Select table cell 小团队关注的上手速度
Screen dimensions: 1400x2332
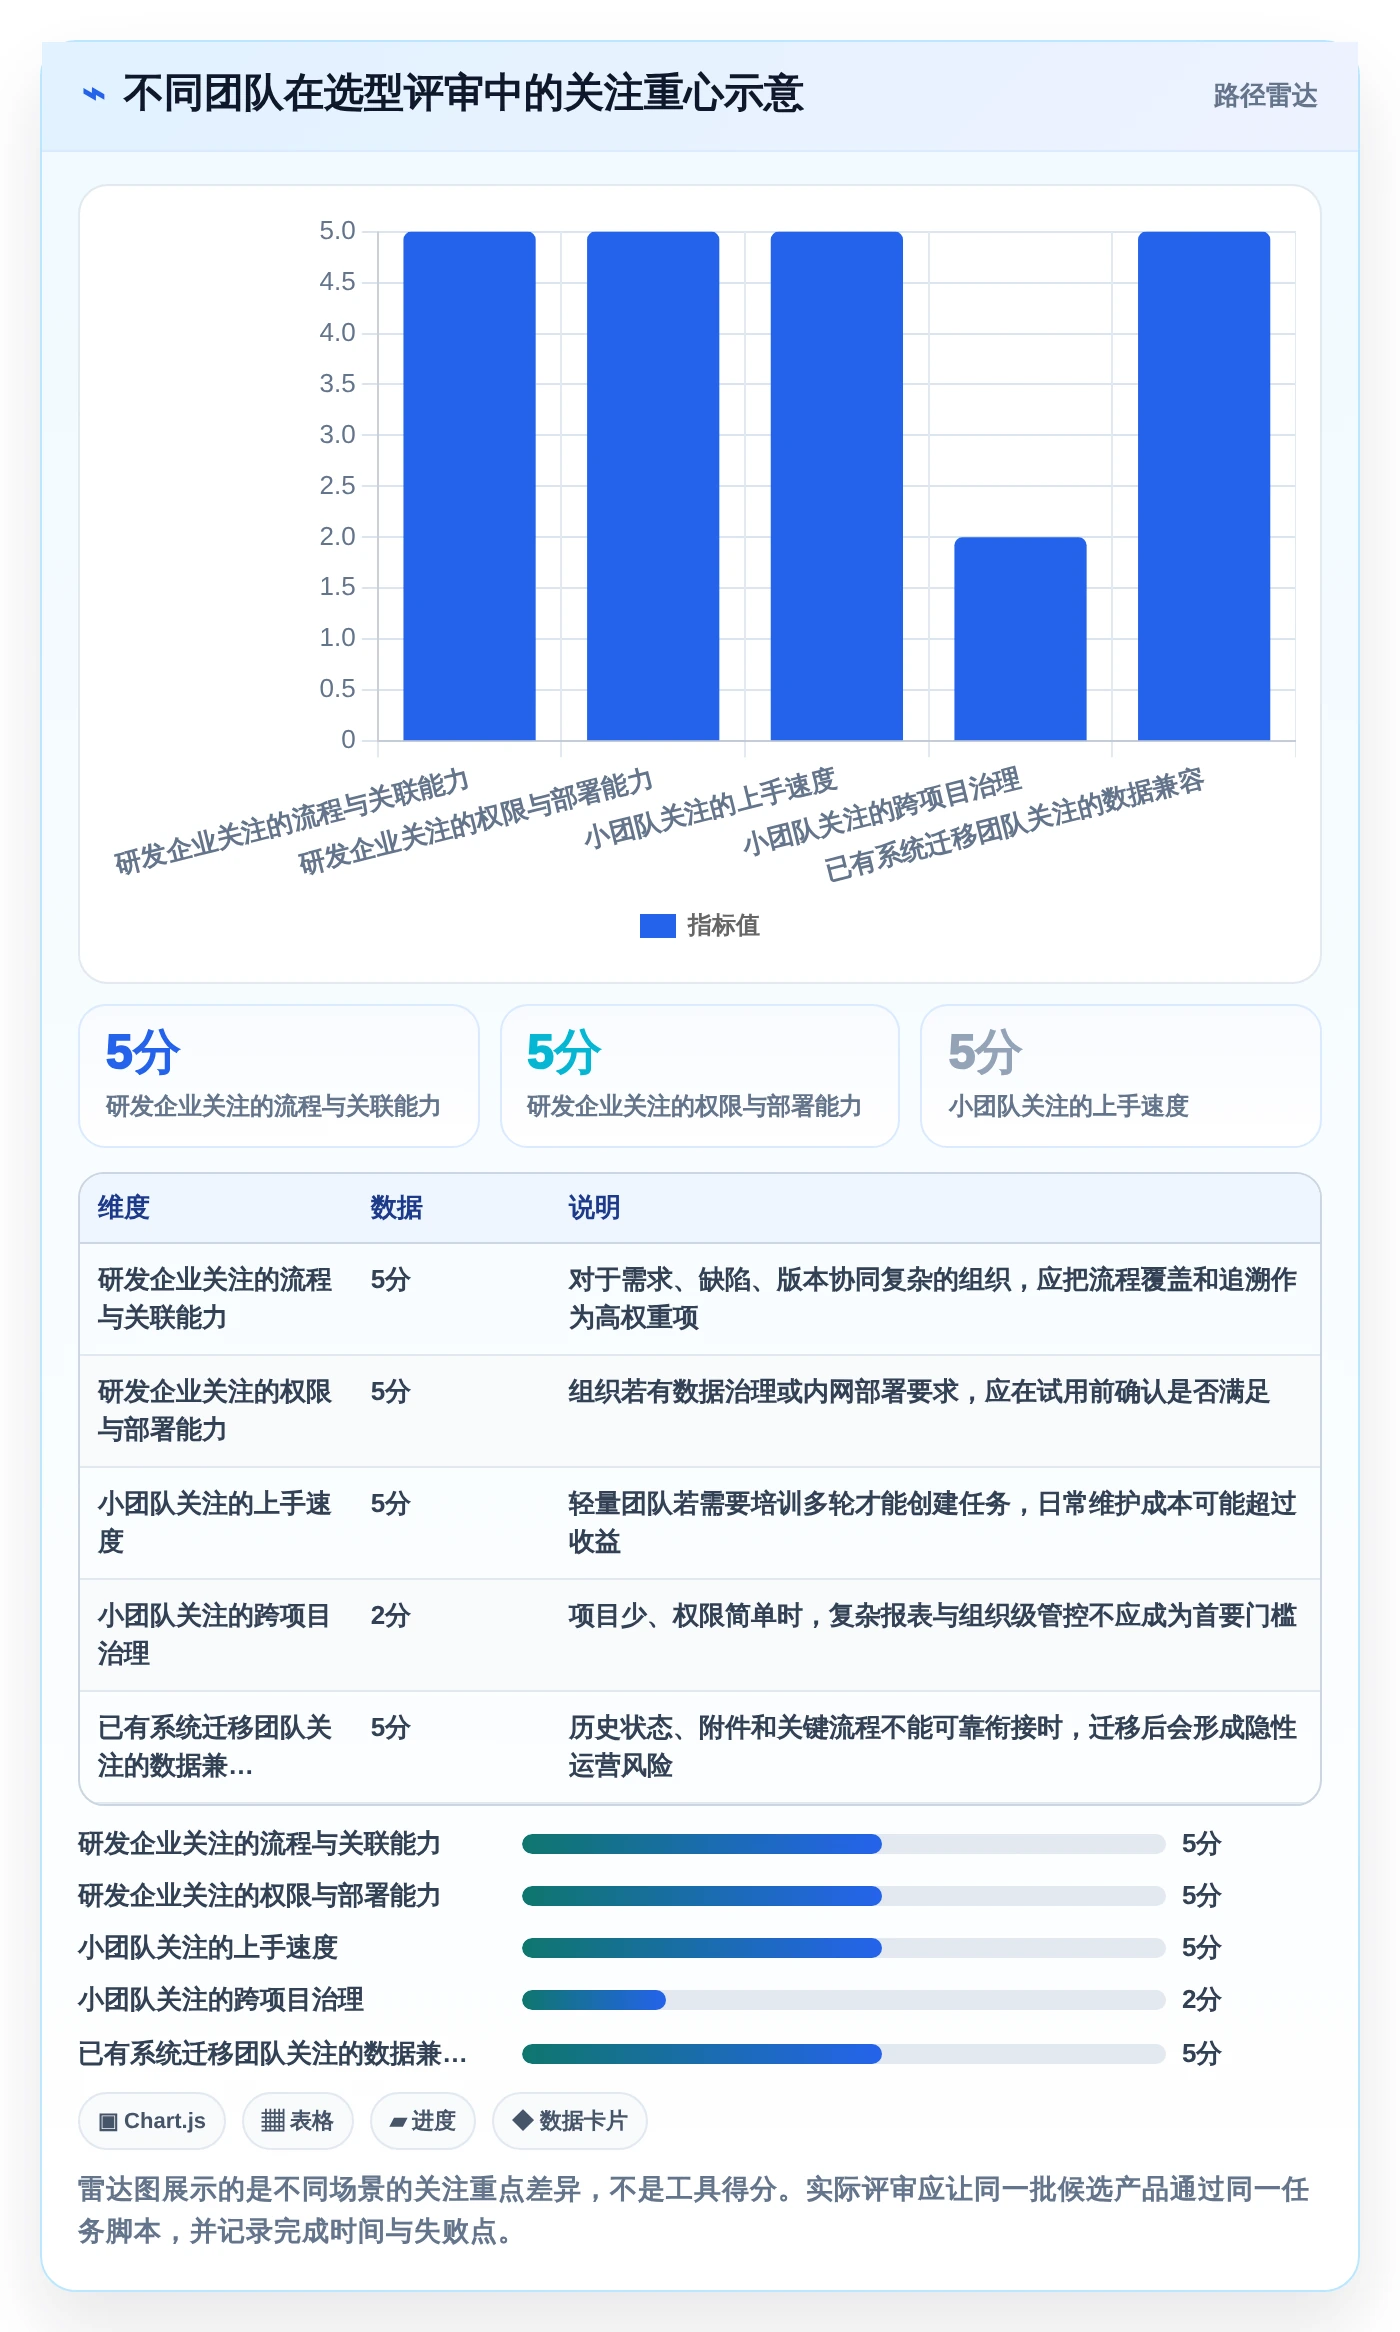215,1522
